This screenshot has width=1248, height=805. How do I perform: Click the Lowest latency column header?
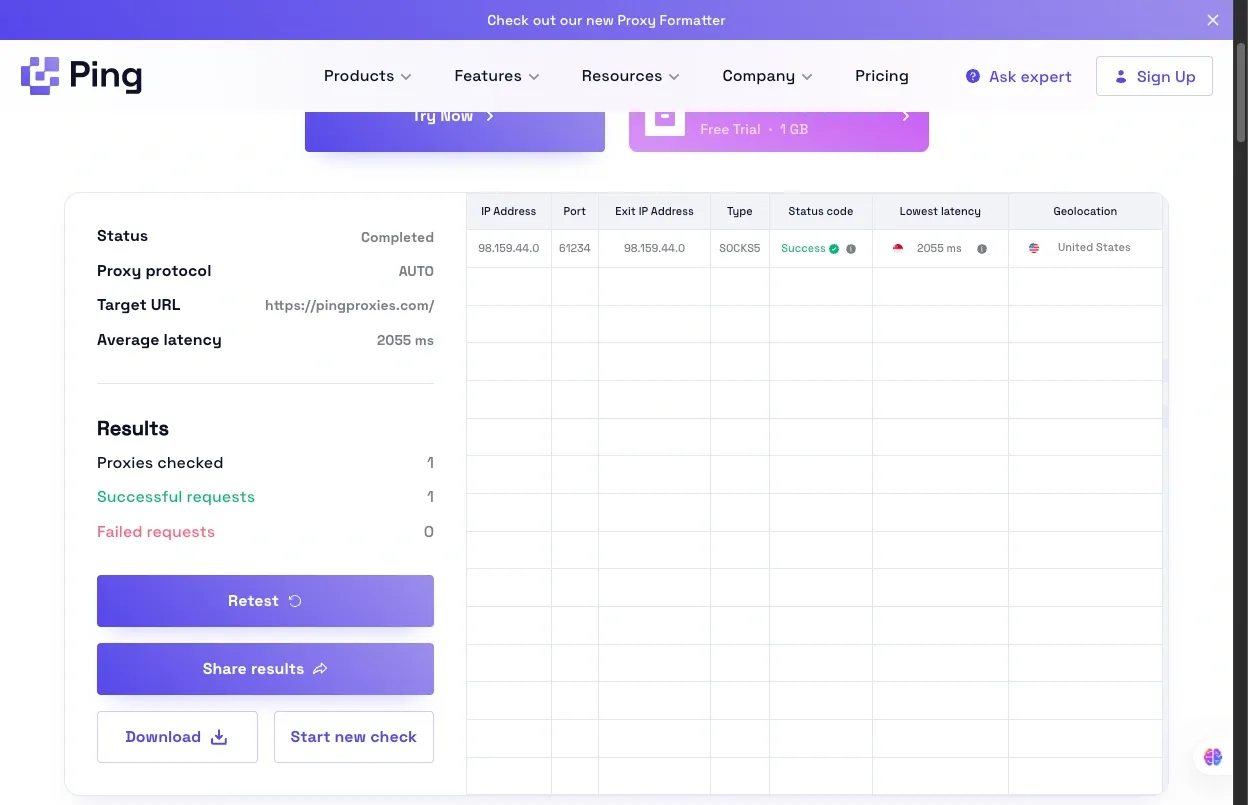coord(939,211)
